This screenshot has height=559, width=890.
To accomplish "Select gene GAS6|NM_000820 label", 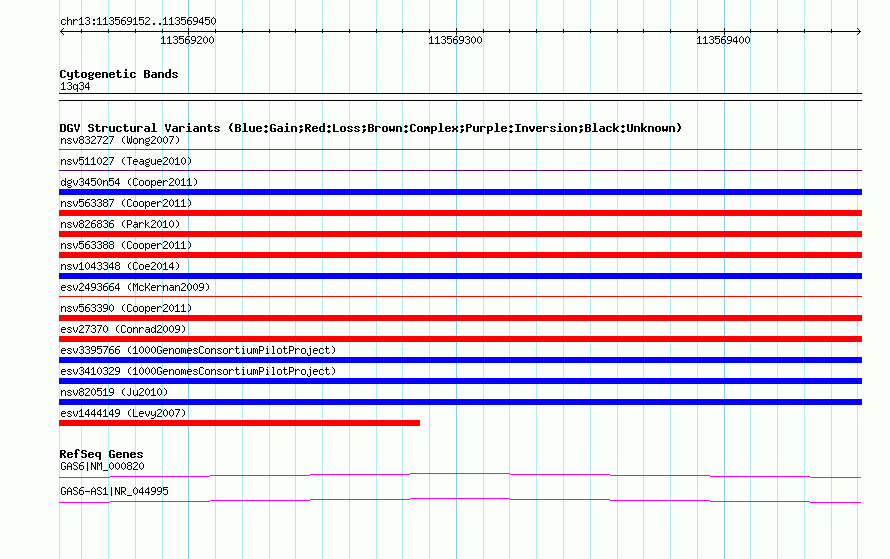I will coord(102,466).
